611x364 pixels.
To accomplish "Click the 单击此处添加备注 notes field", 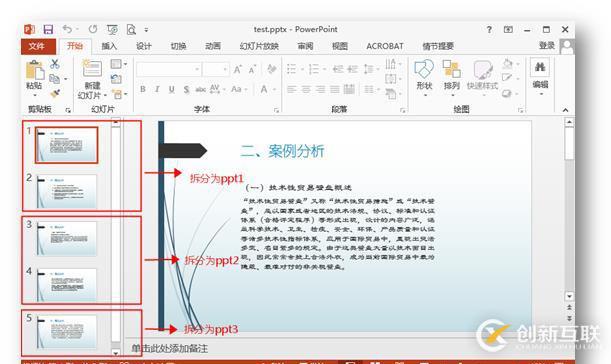I will pos(170,348).
